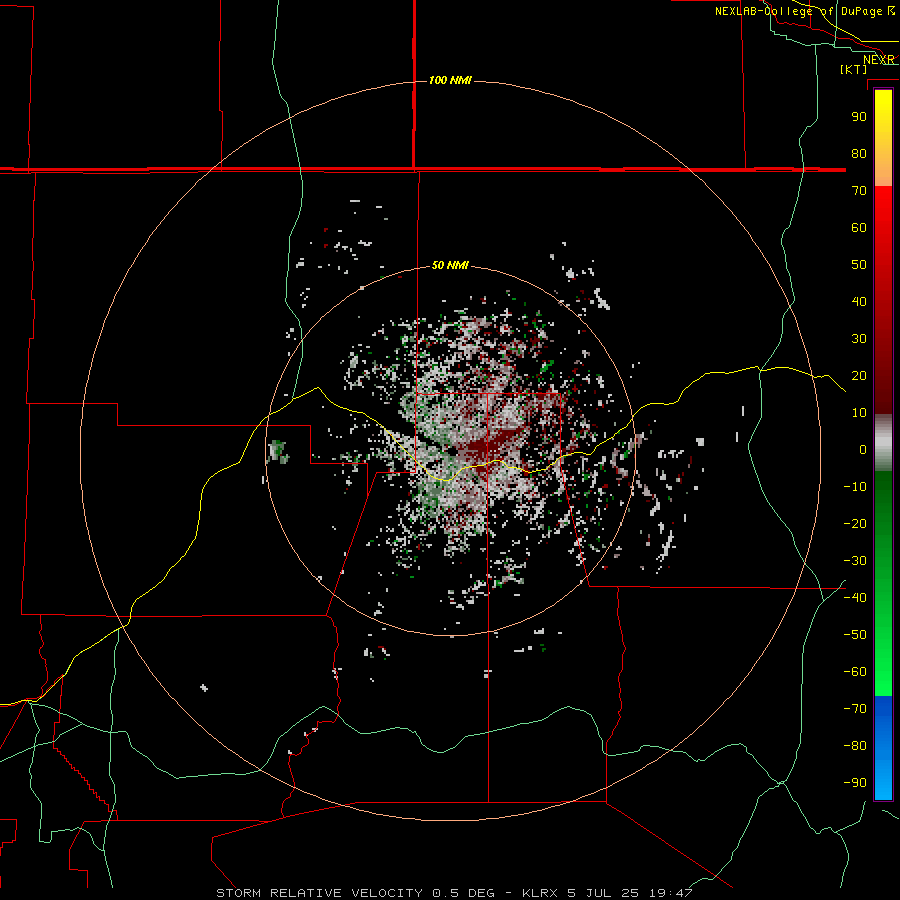The width and height of the screenshot is (900, 900).
Task: Click the -60 knot scale label
Action: pyautogui.click(x=855, y=672)
